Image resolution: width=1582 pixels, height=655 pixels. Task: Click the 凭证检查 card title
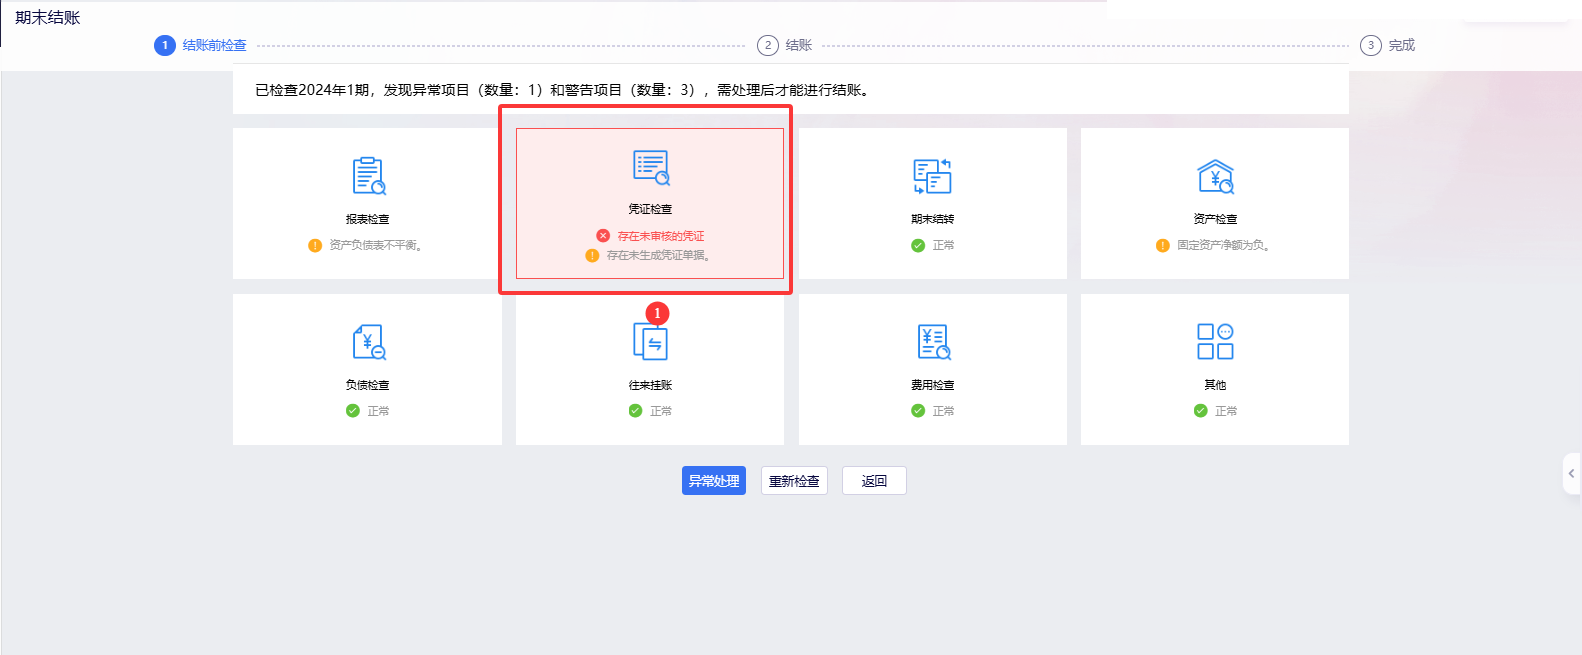pos(650,209)
